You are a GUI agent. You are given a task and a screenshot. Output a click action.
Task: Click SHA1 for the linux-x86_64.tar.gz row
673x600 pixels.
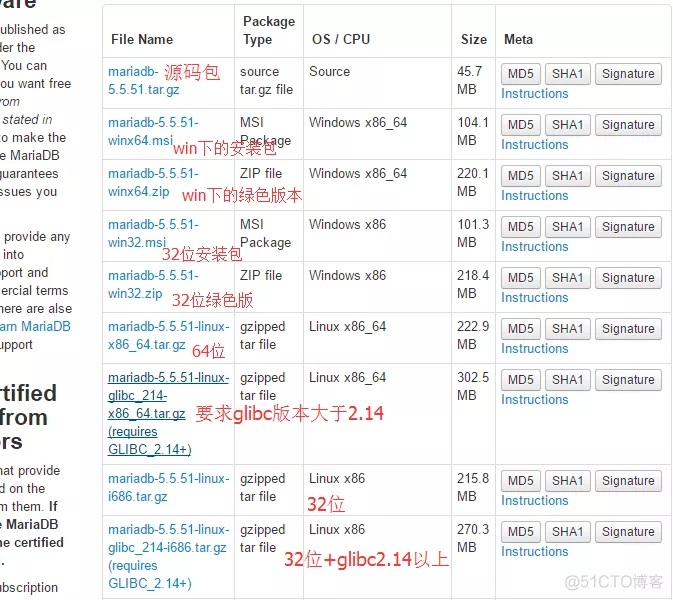[567, 329]
